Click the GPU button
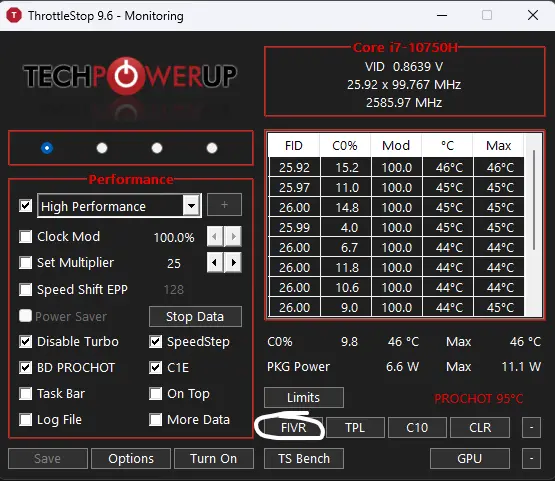Screen dimensions: 555x481 pos(470,459)
